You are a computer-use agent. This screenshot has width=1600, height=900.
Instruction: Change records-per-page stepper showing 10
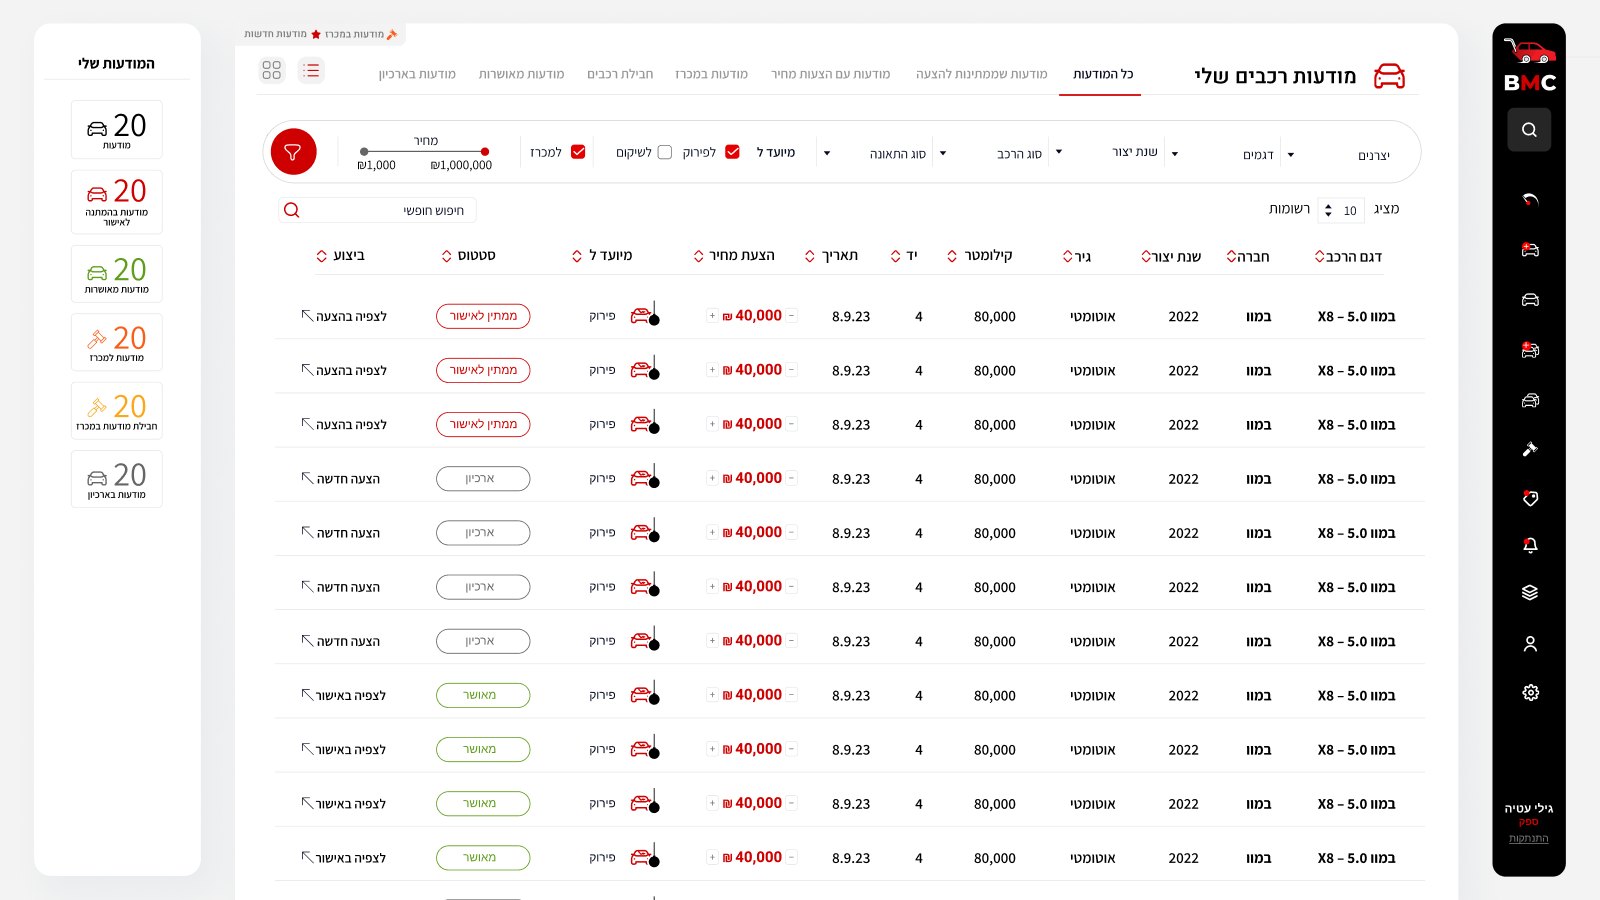click(1340, 210)
